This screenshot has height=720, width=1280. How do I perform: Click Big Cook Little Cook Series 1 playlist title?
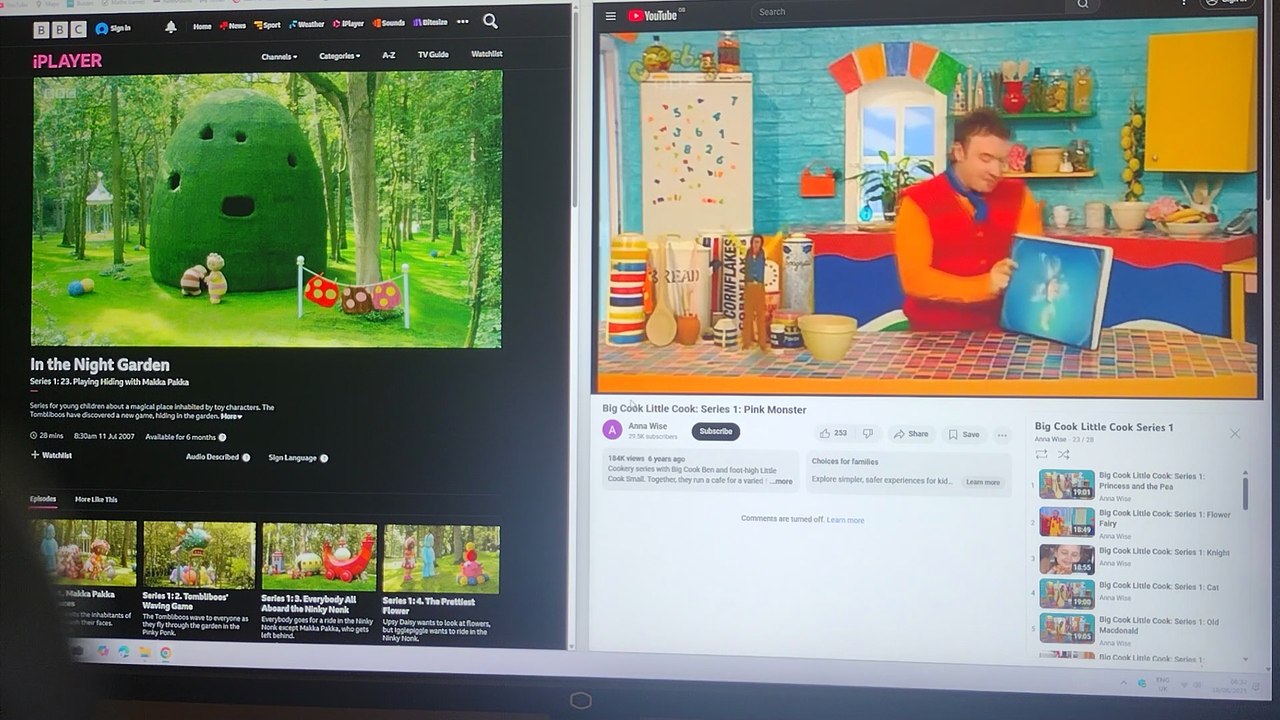(x=1104, y=427)
